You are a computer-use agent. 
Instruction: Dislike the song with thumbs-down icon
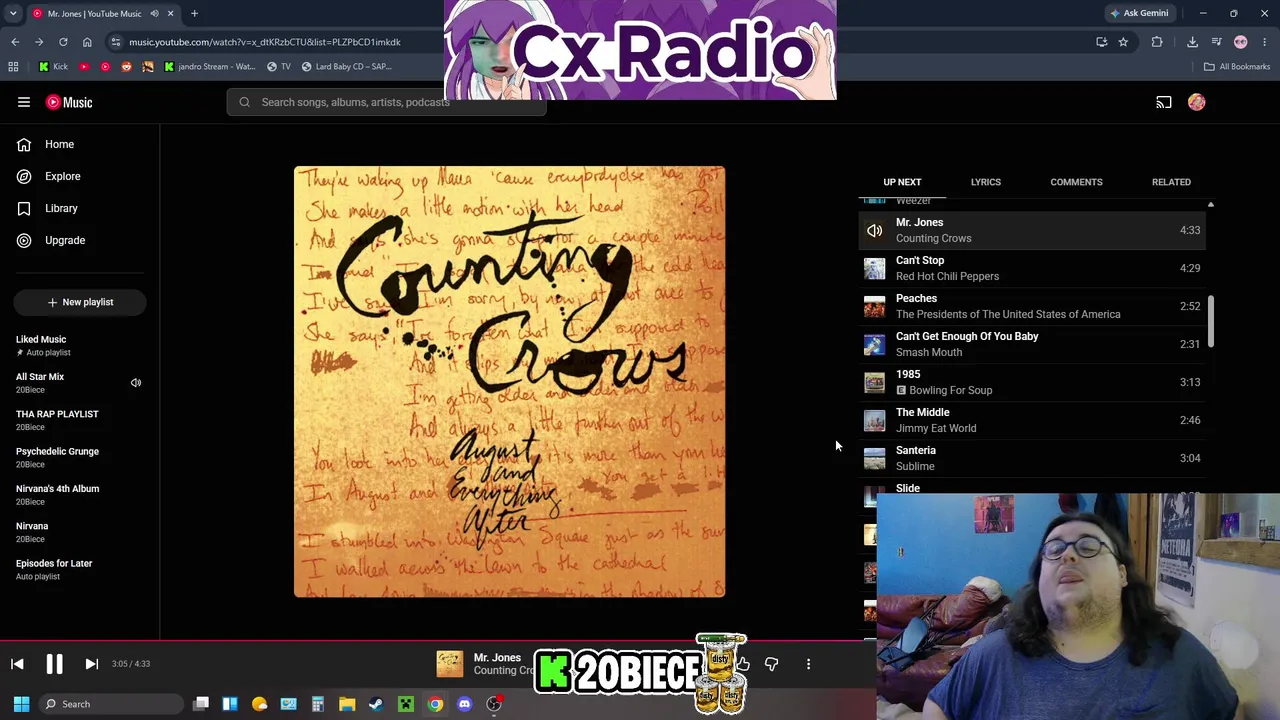click(x=771, y=664)
